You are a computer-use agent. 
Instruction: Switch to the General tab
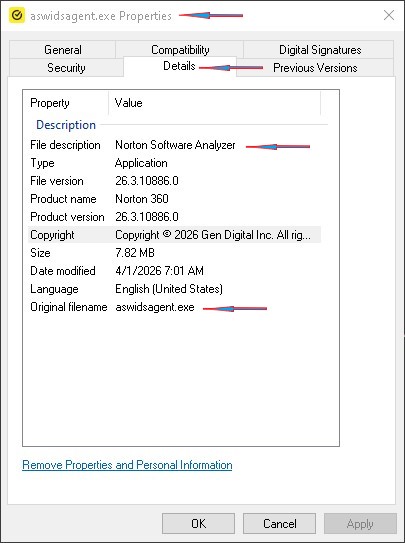(63, 50)
